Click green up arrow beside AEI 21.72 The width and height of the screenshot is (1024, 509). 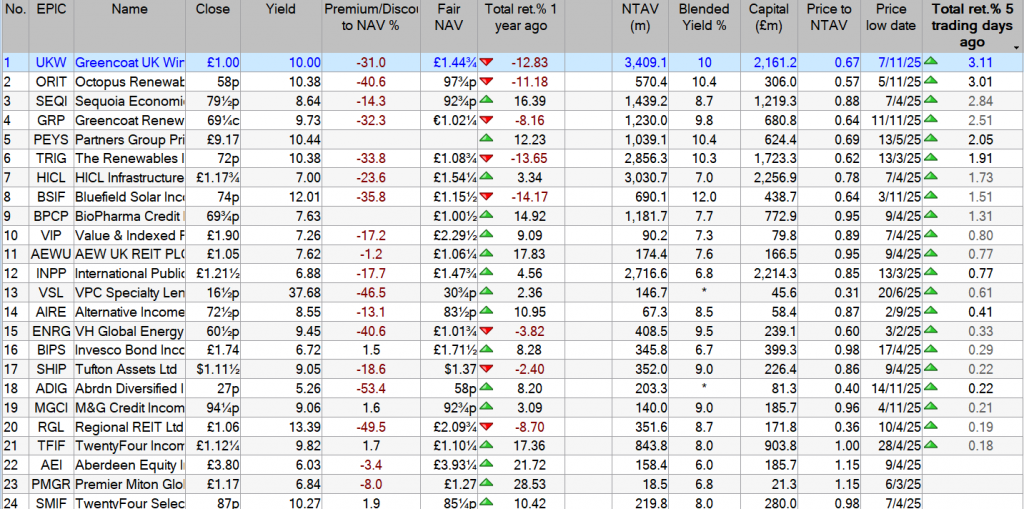[x=487, y=464]
